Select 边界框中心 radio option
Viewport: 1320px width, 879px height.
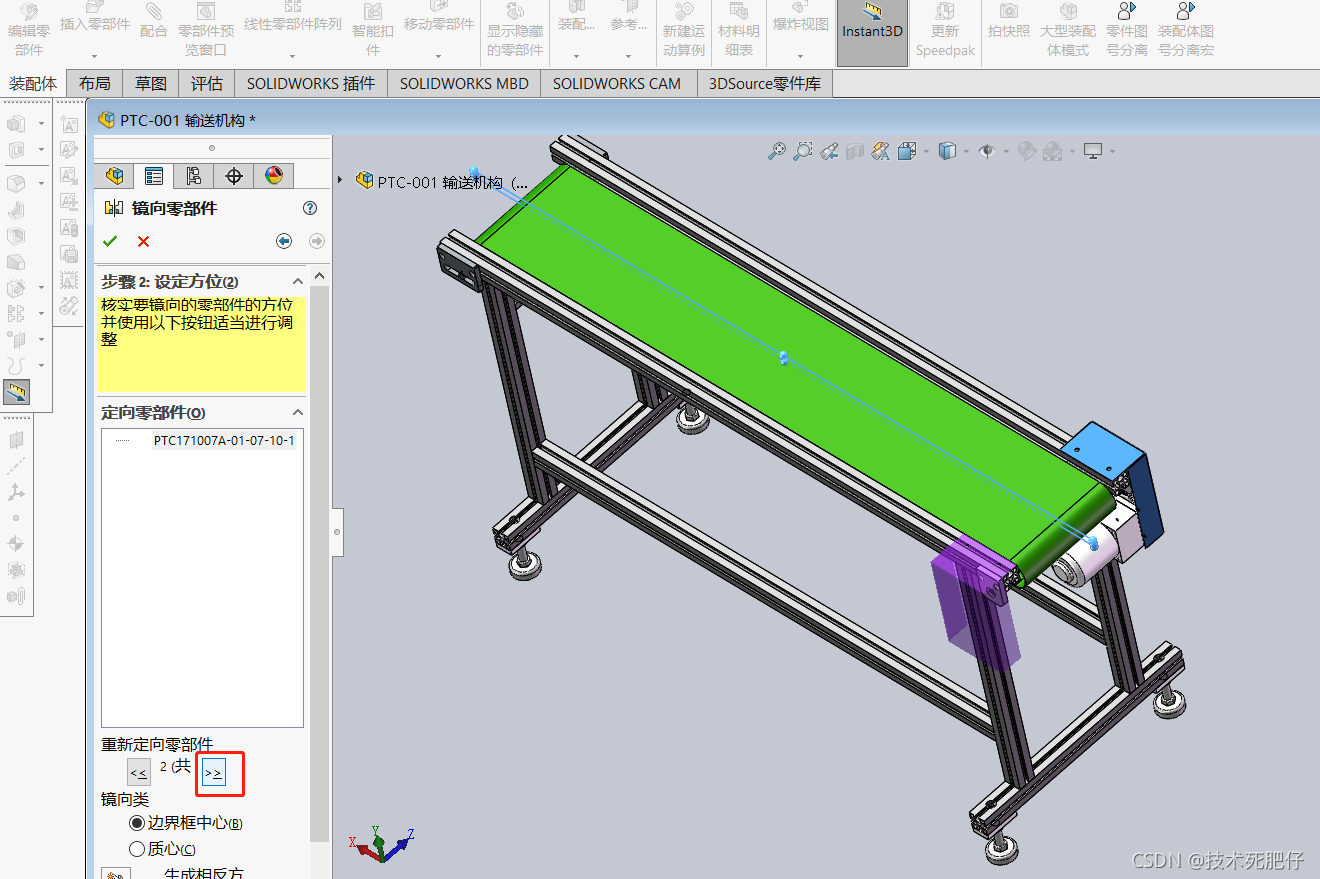coord(138,823)
